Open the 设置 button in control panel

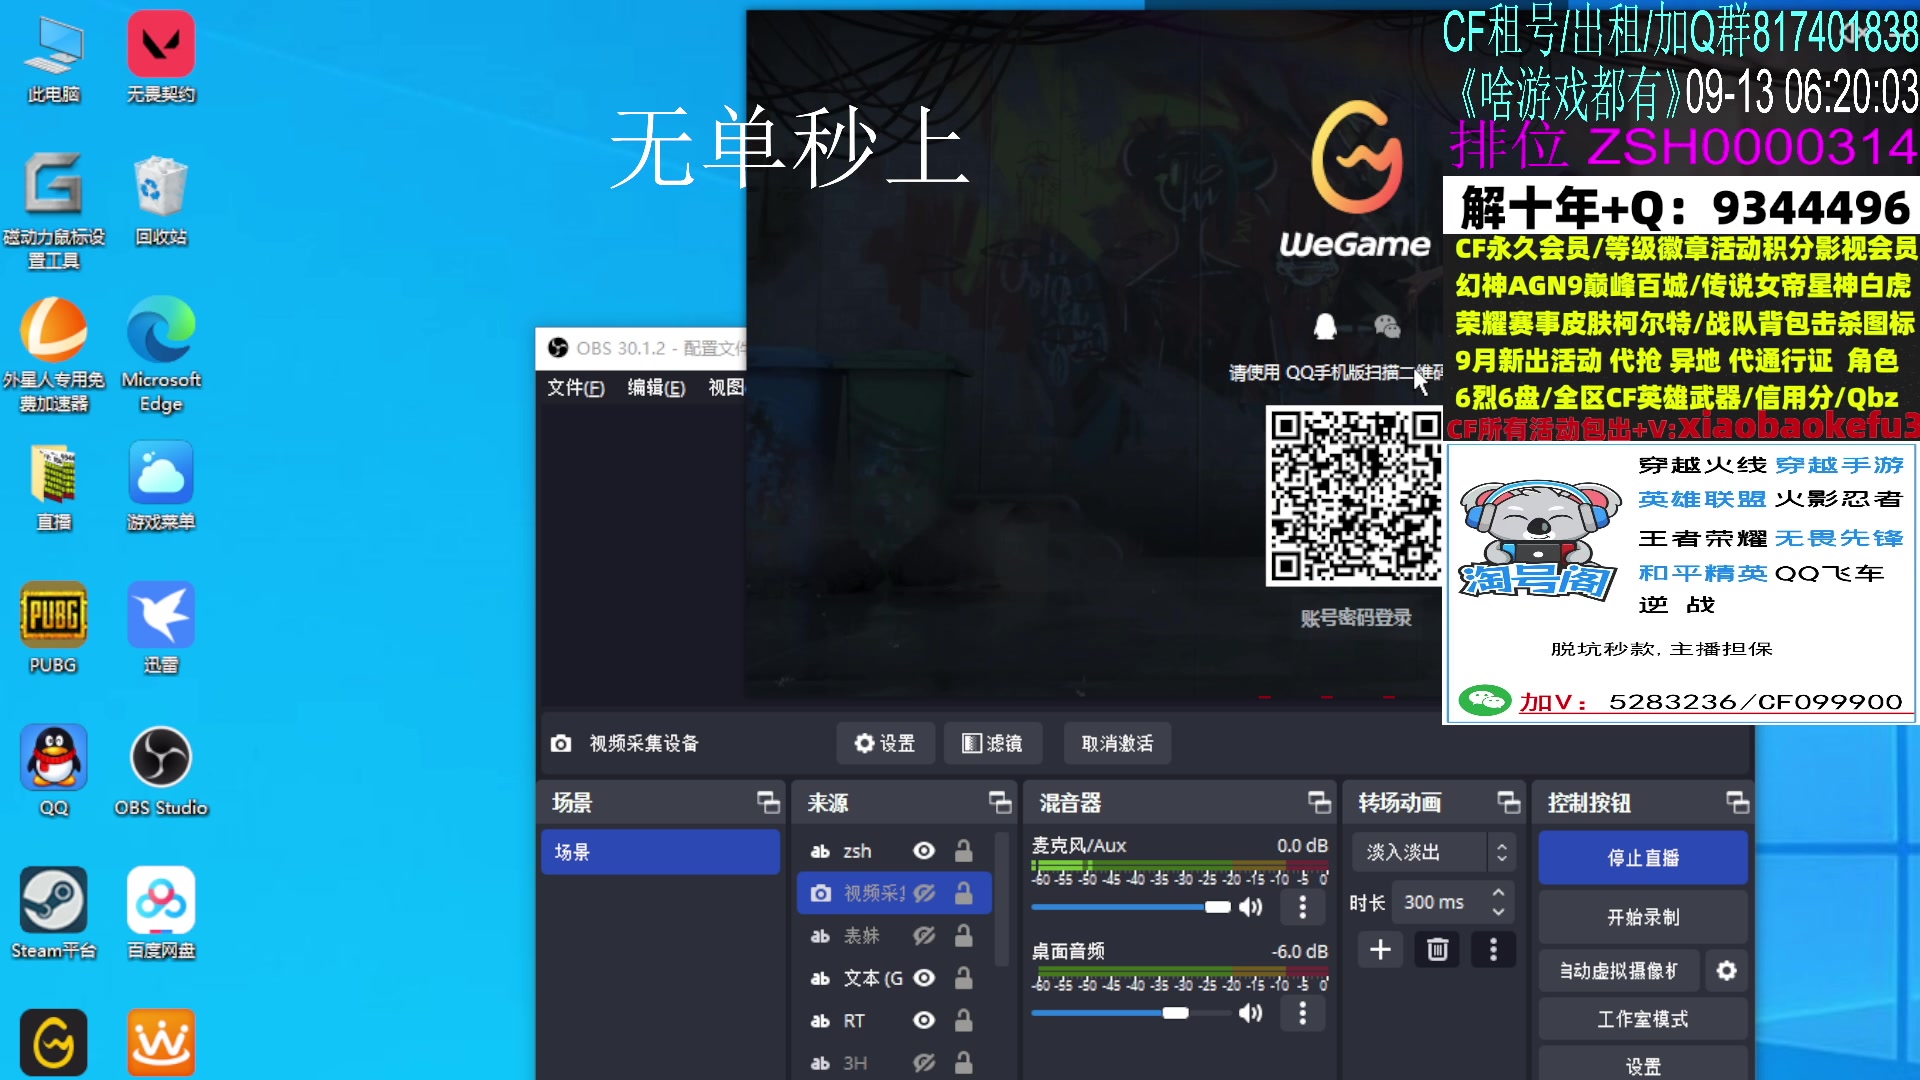click(1643, 1065)
